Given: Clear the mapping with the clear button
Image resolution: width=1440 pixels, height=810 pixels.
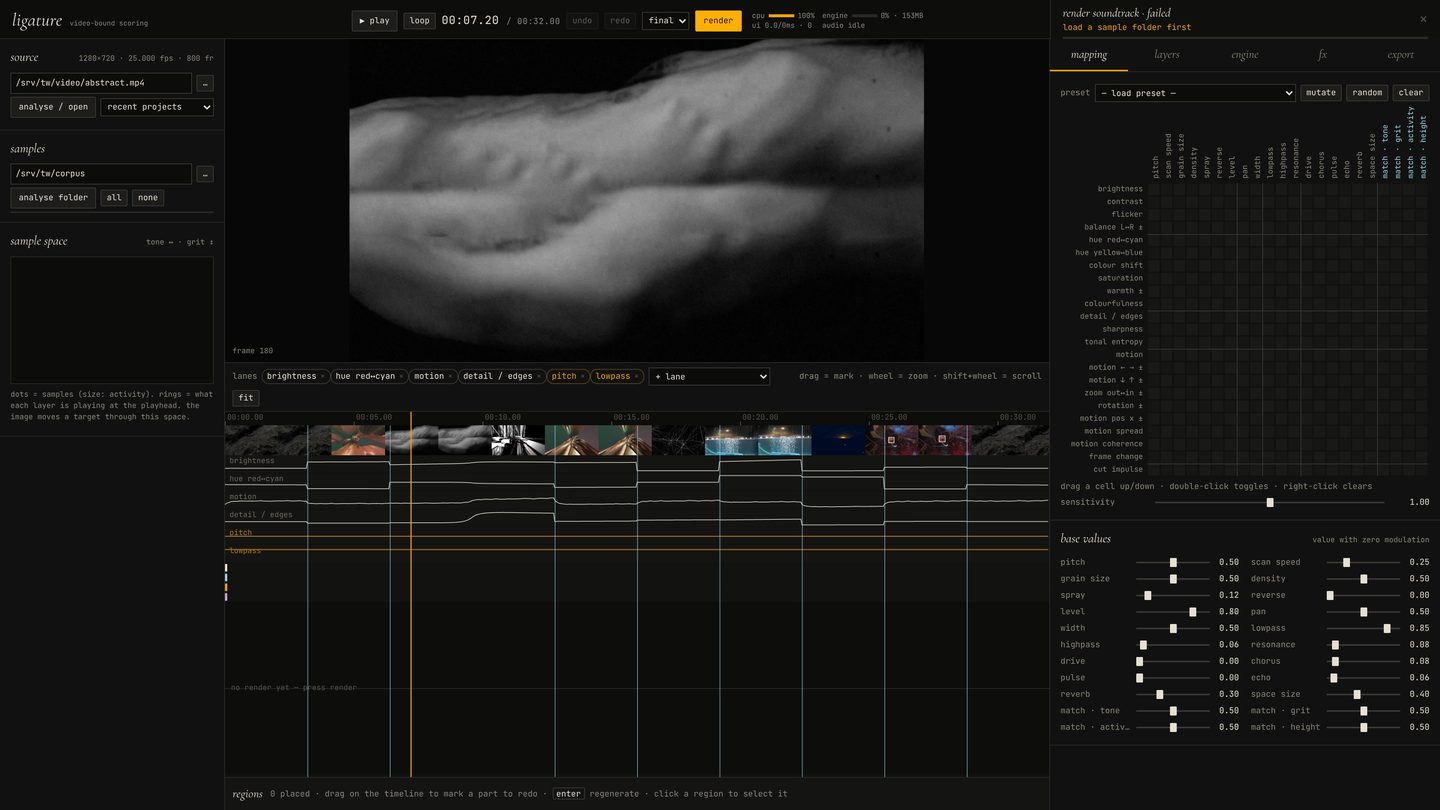Looking at the screenshot, I should pos(1411,93).
